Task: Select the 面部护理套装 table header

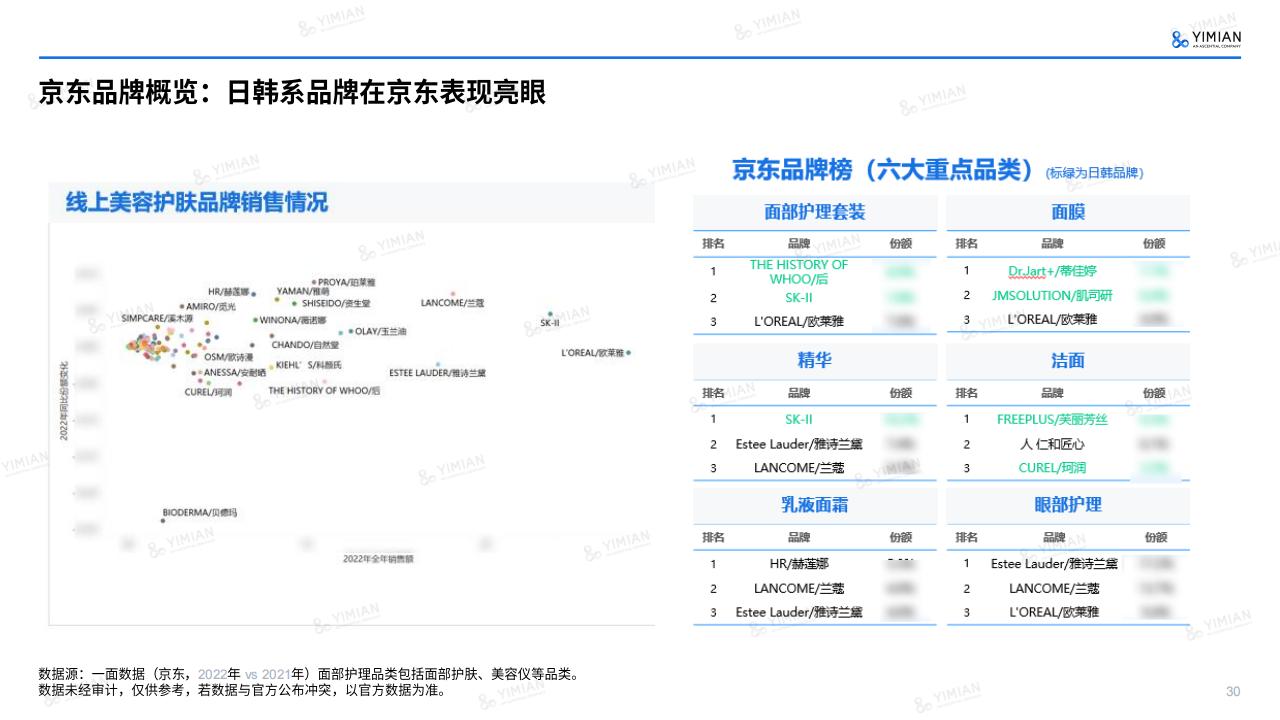Action: pyautogui.click(x=814, y=213)
